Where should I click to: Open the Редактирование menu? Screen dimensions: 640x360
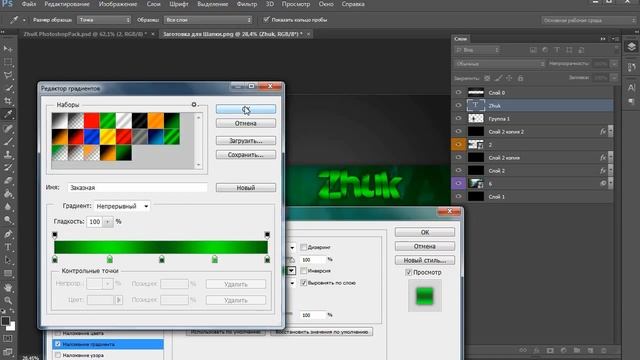pos(67,4)
